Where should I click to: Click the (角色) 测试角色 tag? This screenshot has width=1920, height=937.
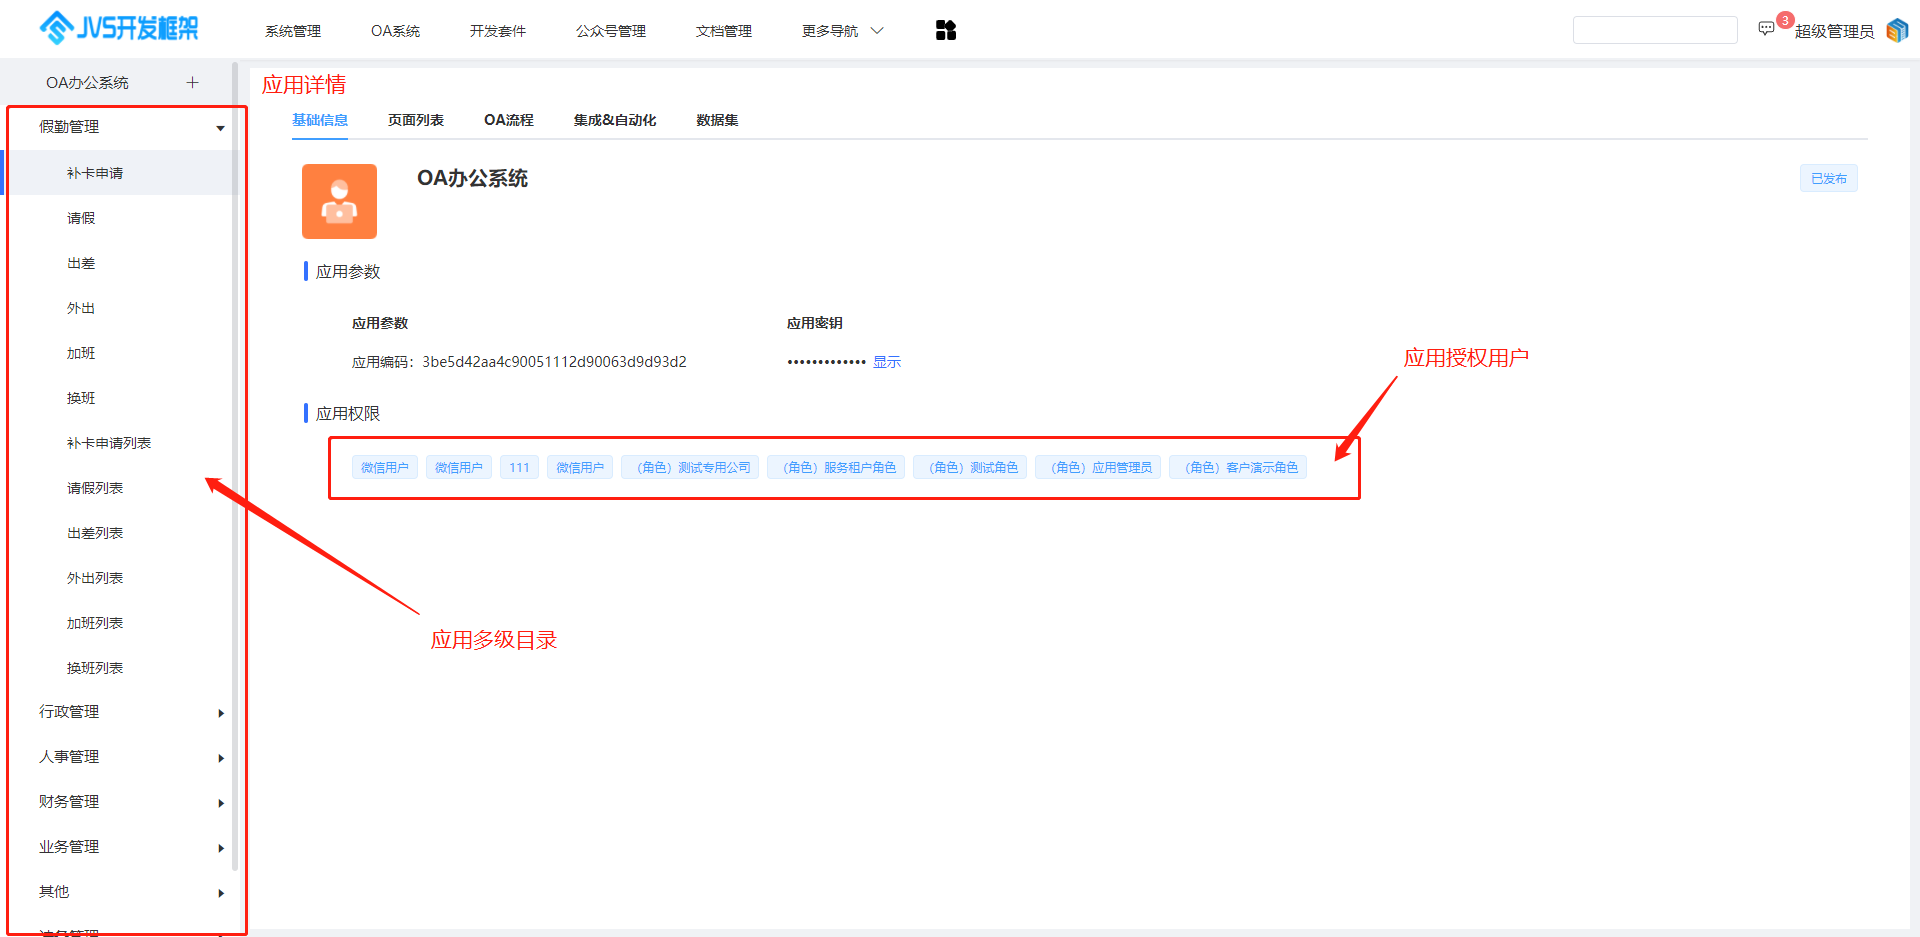[970, 467]
